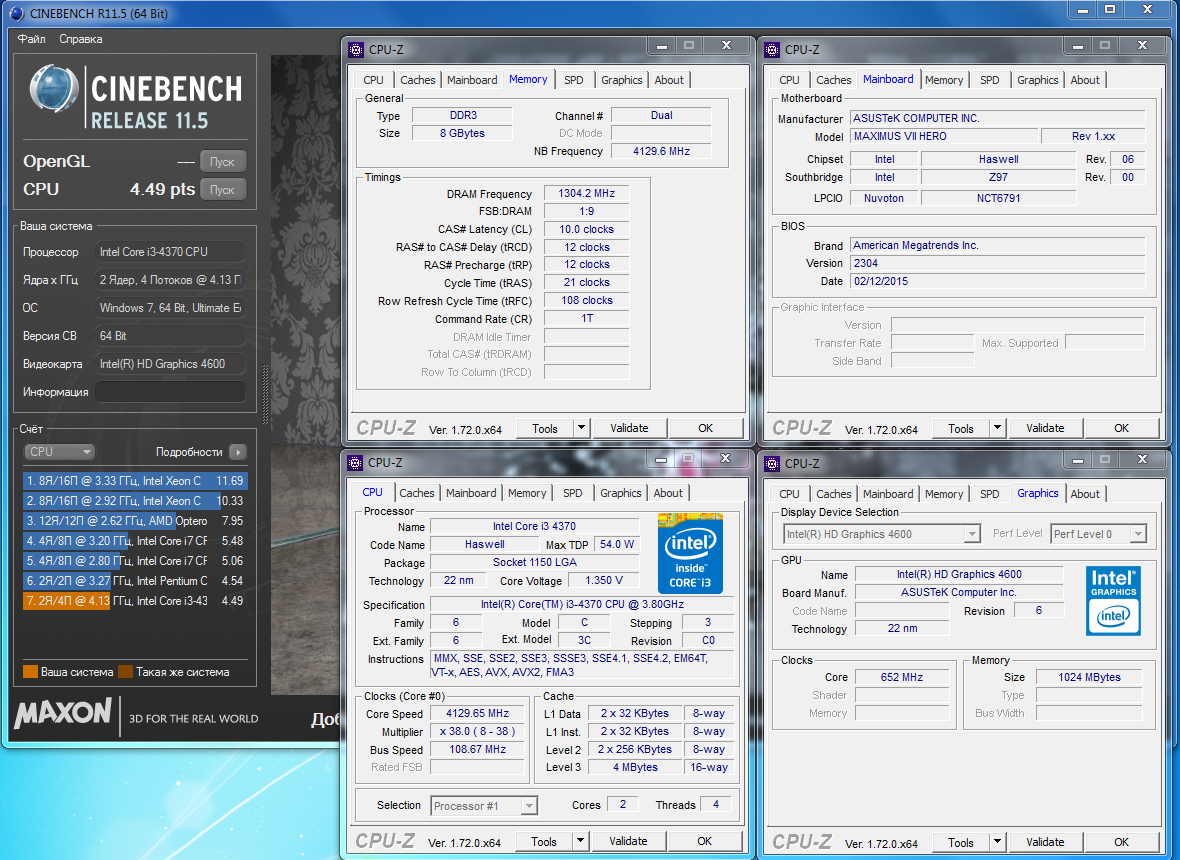The height and width of the screenshot is (860, 1180).
Task: Open Tools dropdown arrow in Mainboard window
Action: click(997, 428)
